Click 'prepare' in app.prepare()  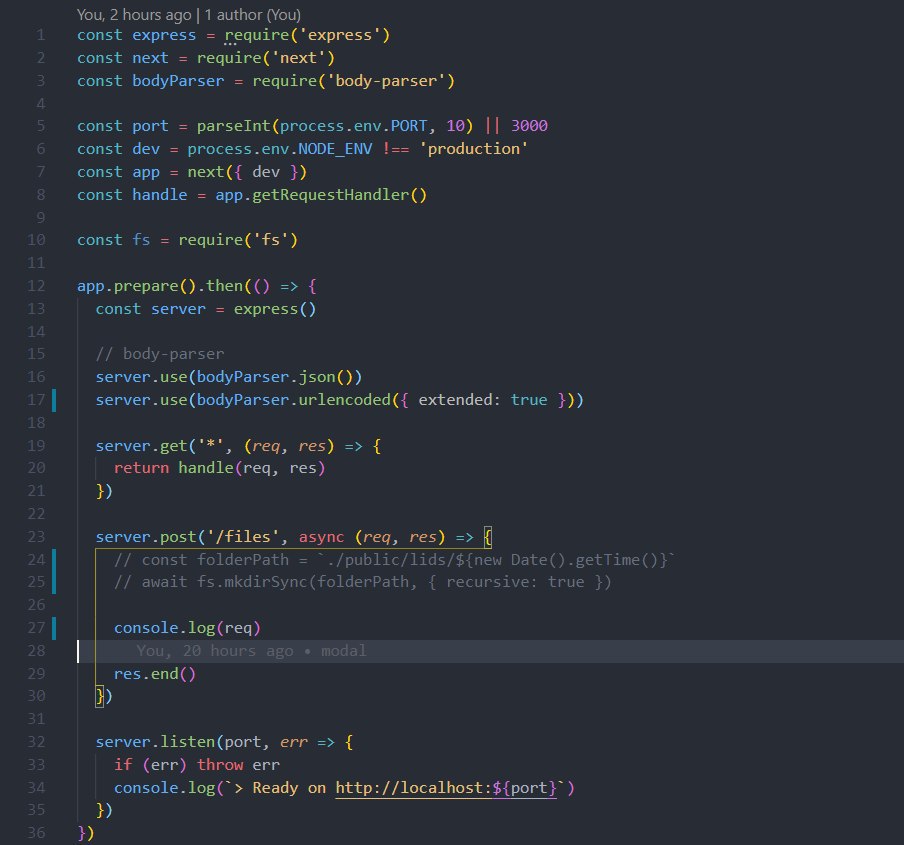(x=146, y=286)
